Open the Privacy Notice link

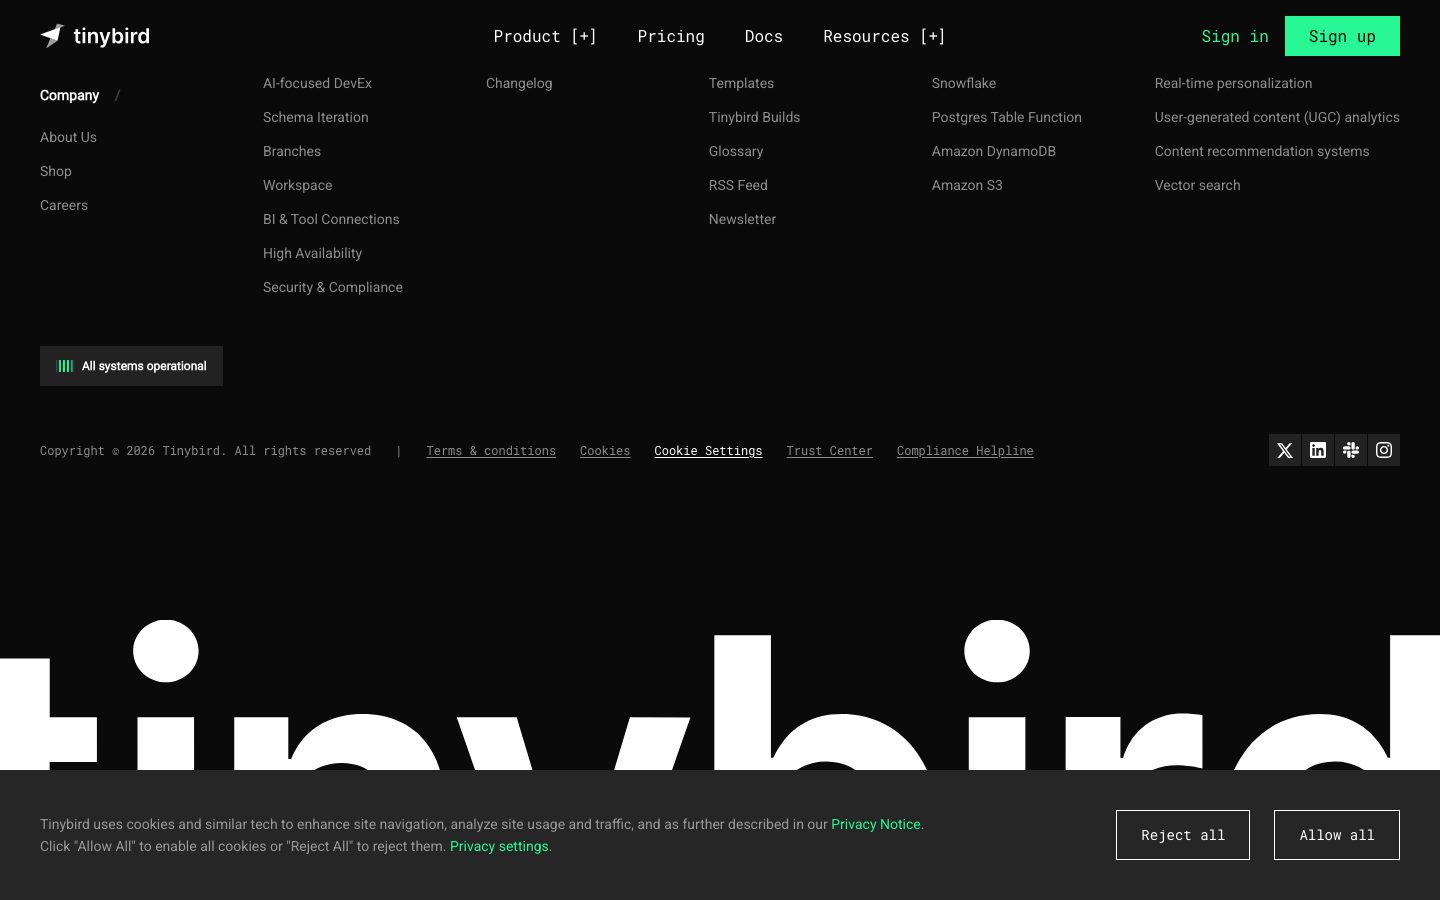pos(876,824)
